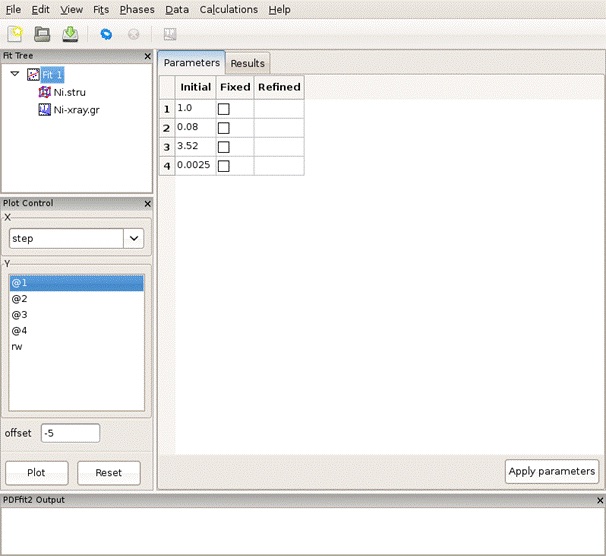Open the Phases menu
The height and width of the screenshot is (556, 606).
[136, 9]
